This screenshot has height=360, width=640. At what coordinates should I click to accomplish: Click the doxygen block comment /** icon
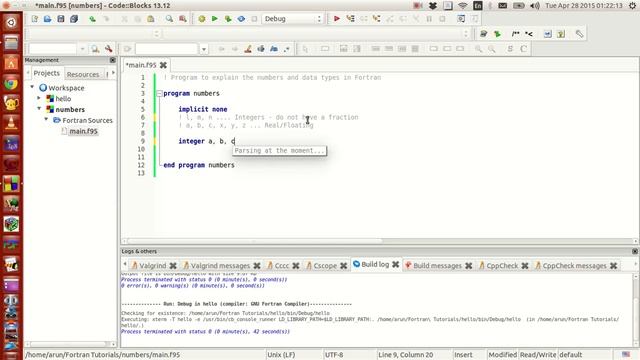coord(516,34)
